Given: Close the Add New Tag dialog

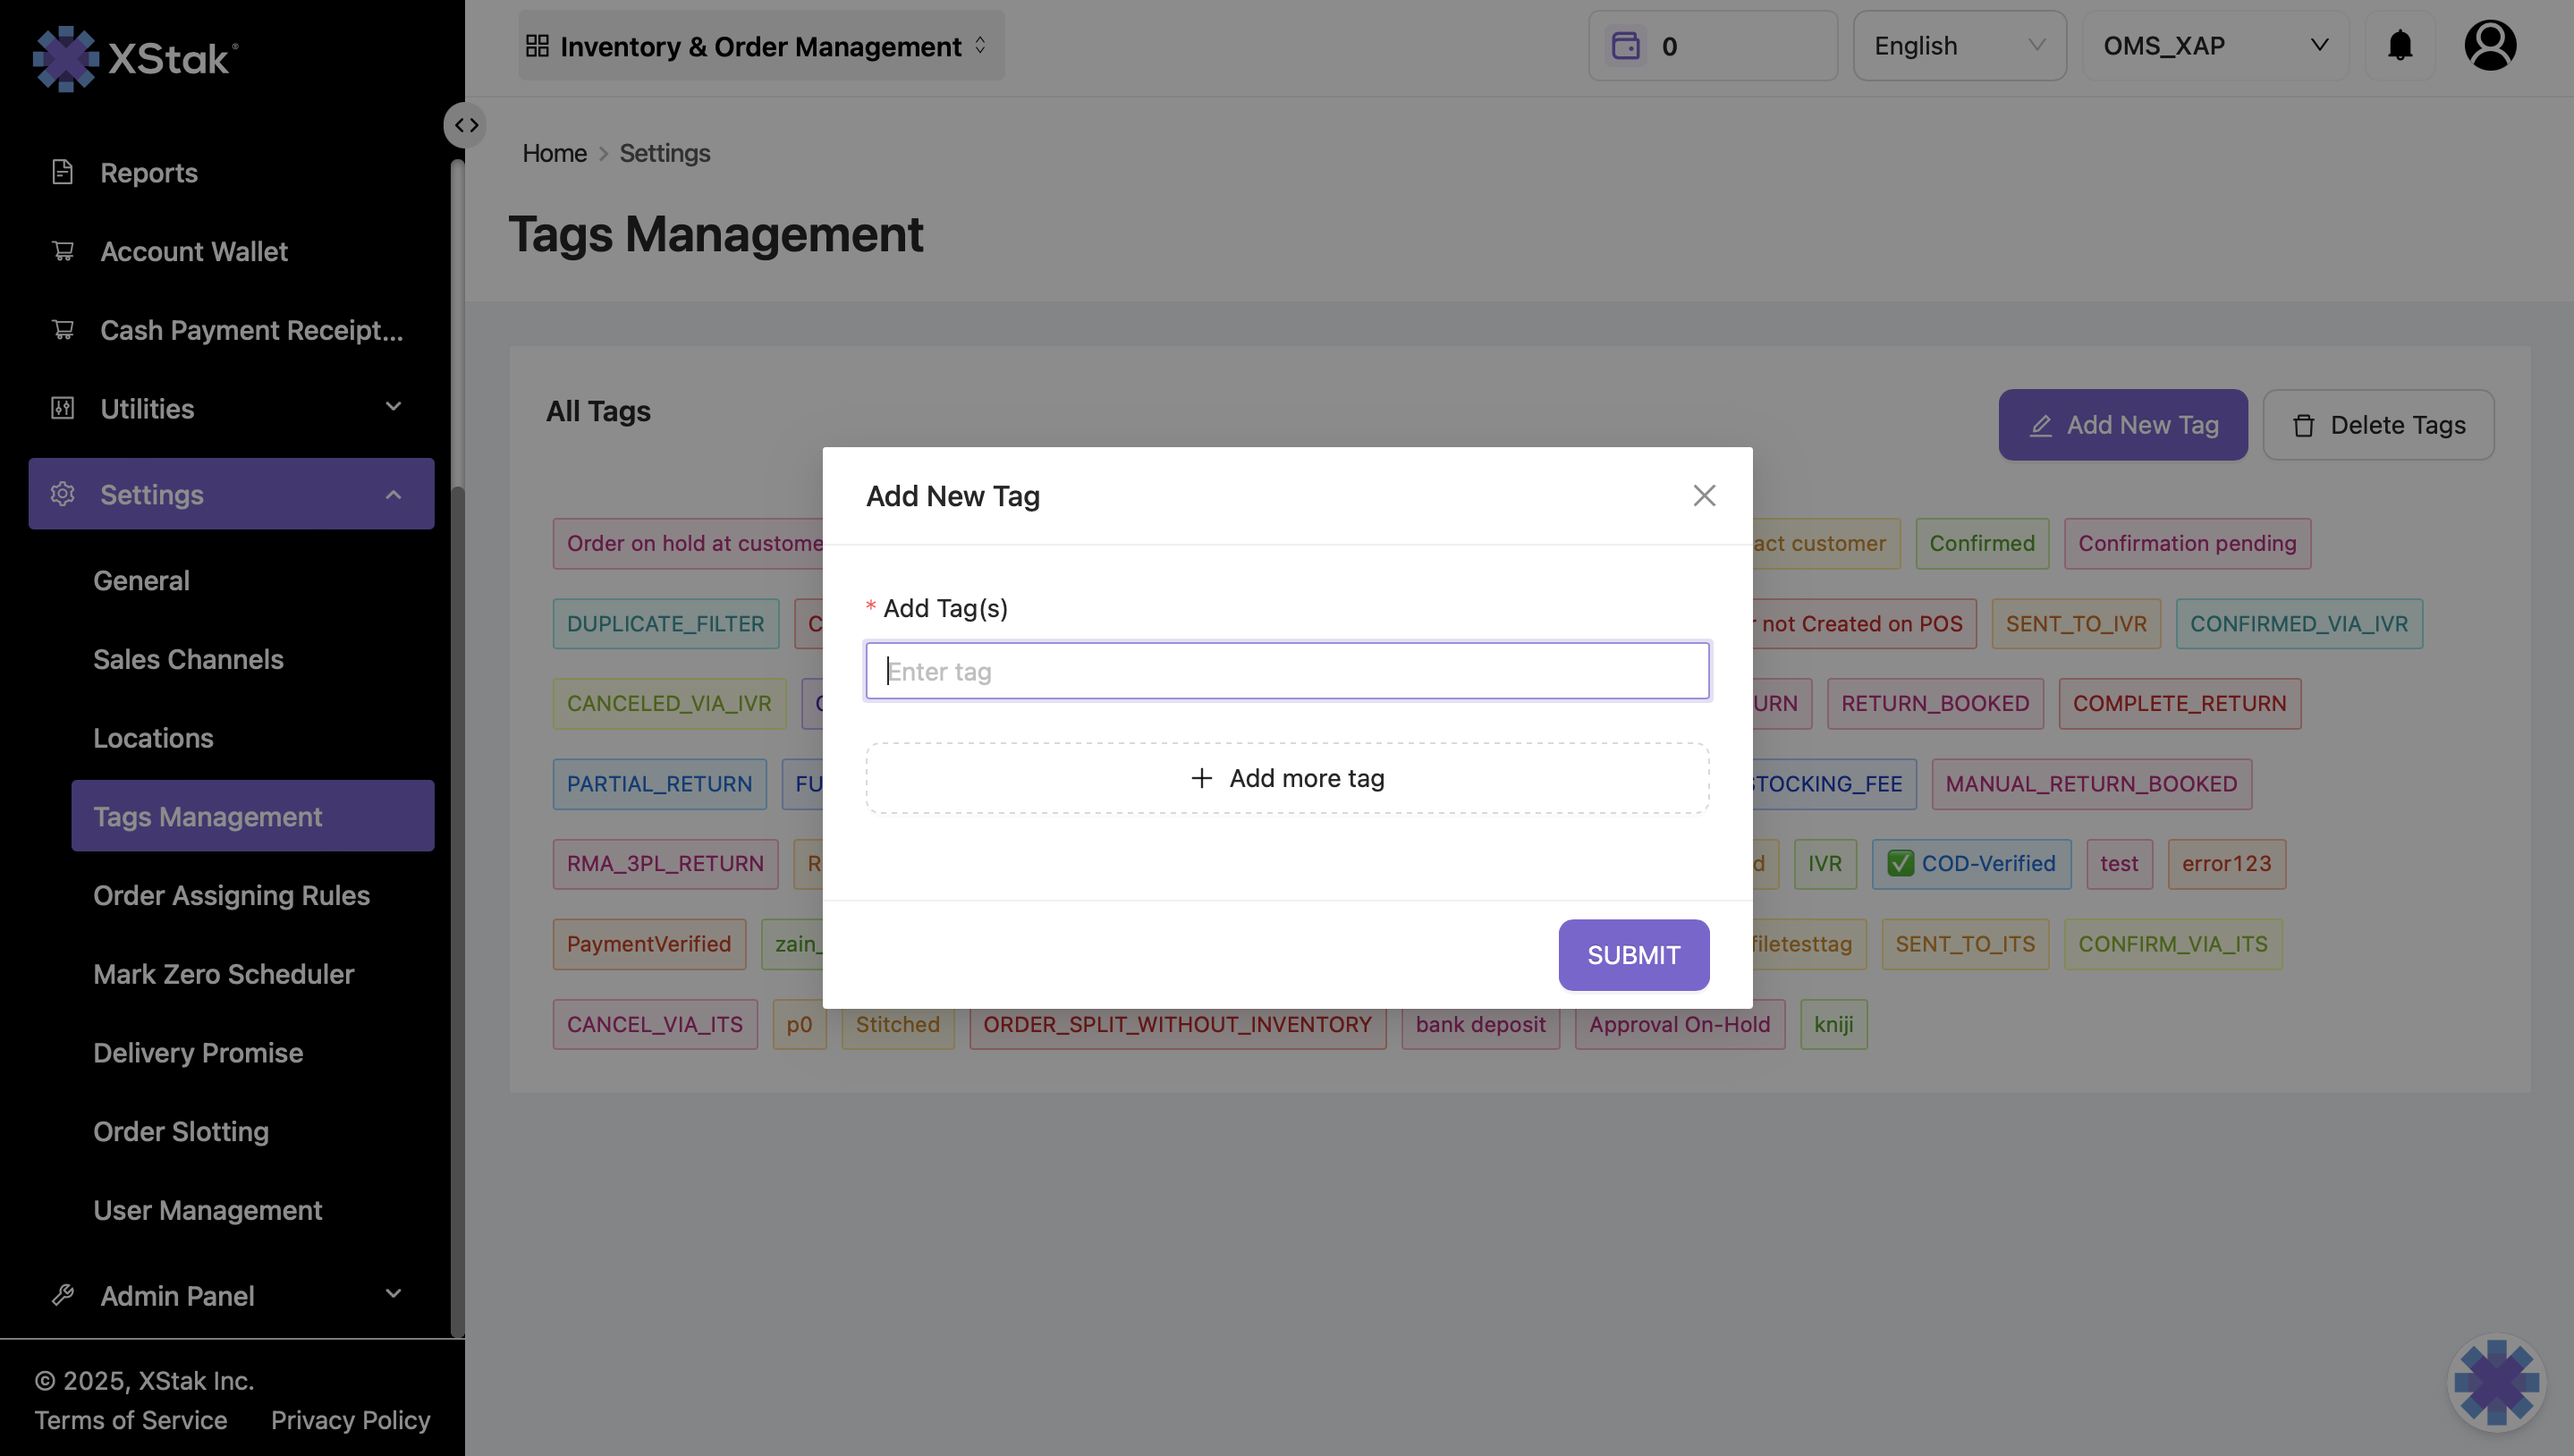Looking at the screenshot, I should (1704, 496).
